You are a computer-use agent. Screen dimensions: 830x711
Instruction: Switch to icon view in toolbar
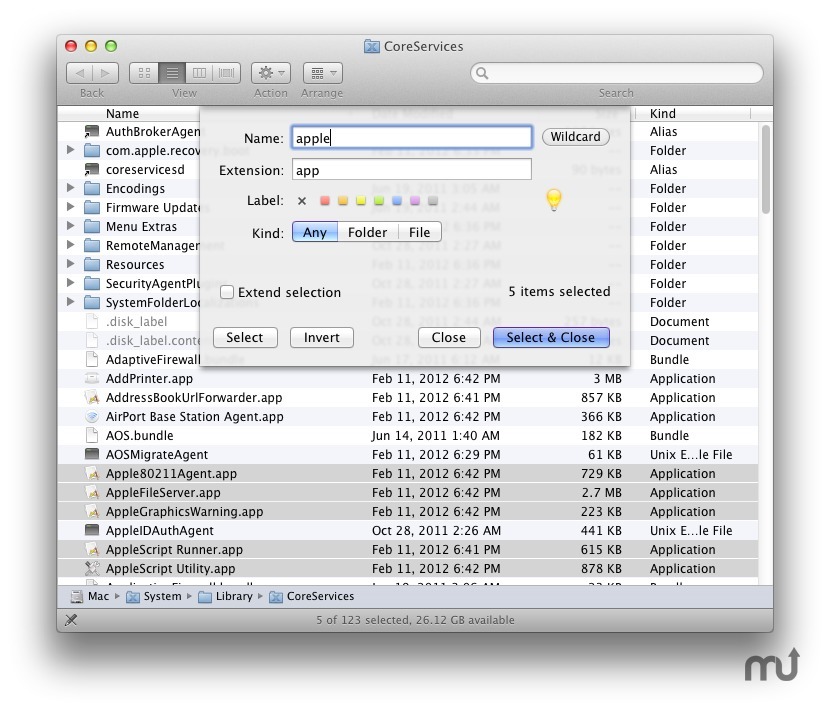(144, 73)
